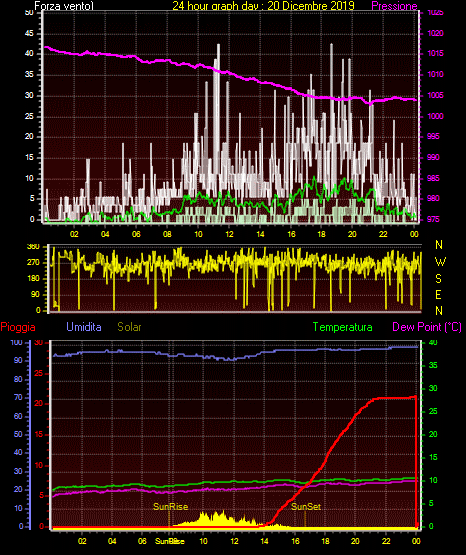Click the blue "50" value on the humidity axis

point(18,434)
